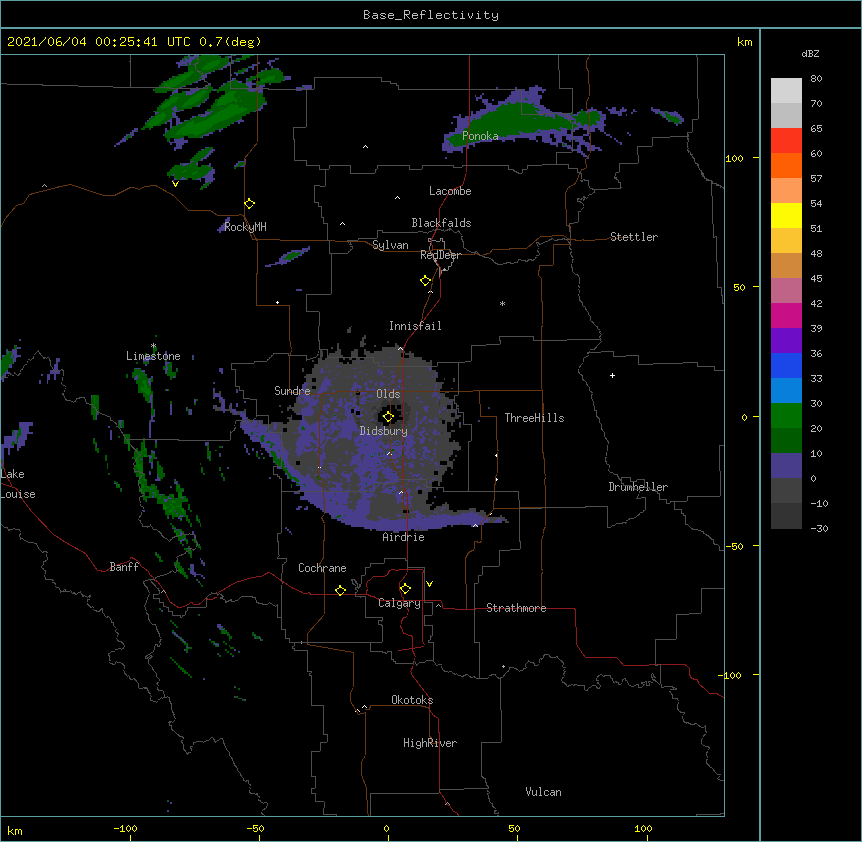Click the yellow diamond marker south of RedDeer

coord(426,281)
